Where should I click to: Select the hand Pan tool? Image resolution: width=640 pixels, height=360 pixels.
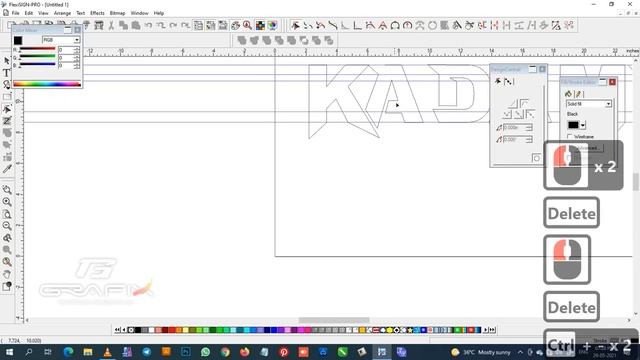click(x=7, y=274)
